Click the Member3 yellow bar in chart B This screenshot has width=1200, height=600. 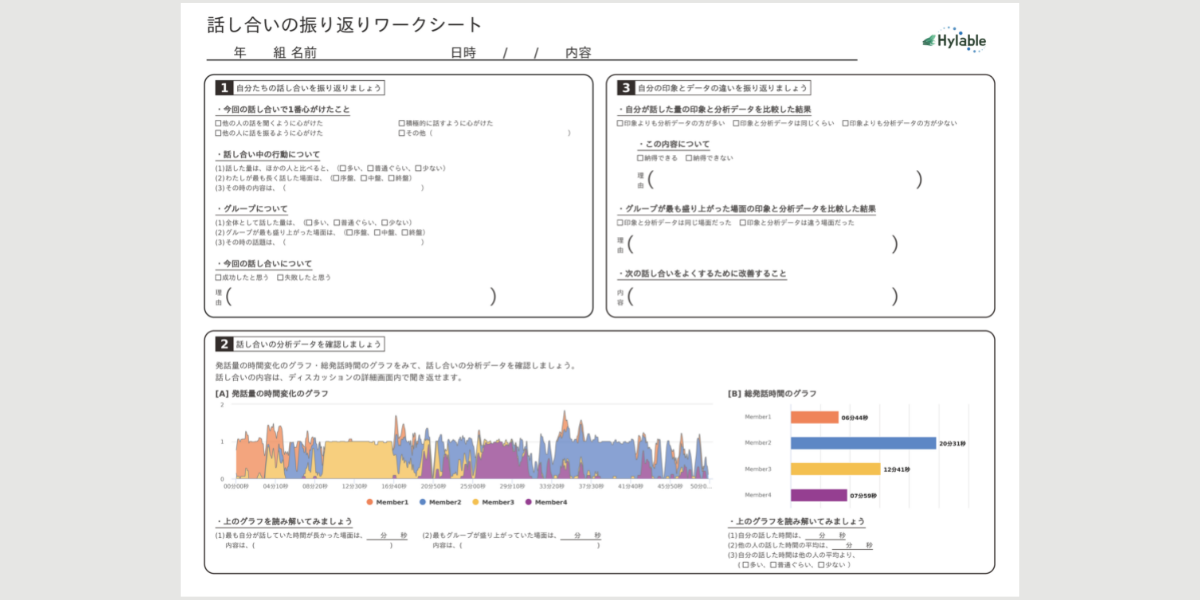pyautogui.click(x=835, y=469)
